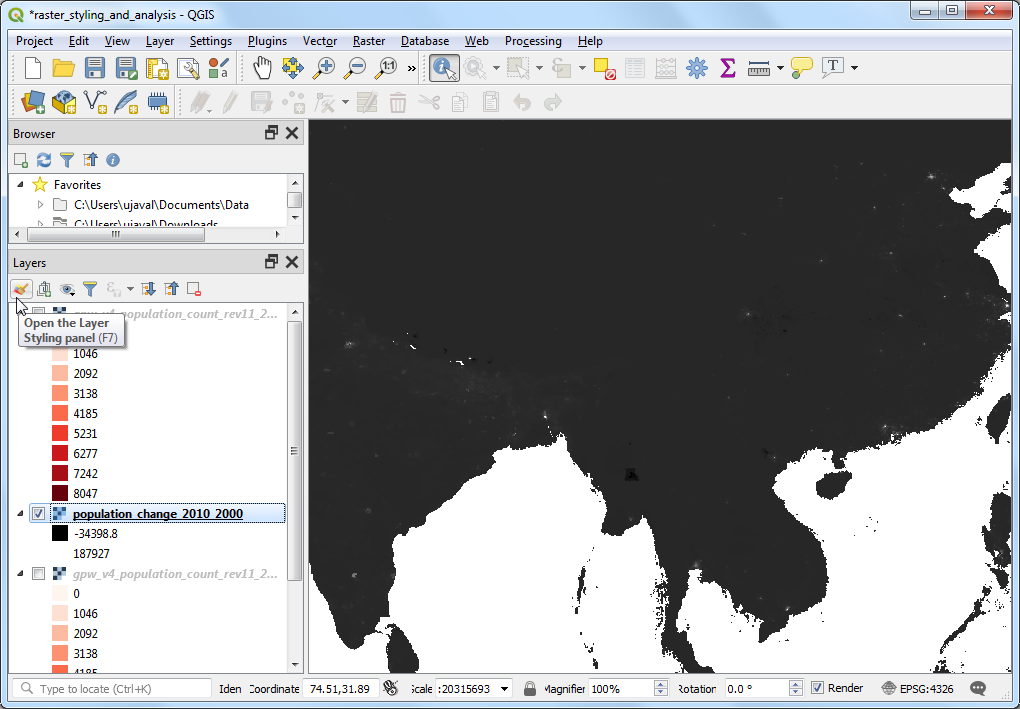Open the Raster menu
Viewport: 1020px width, 709px height.
pyautogui.click(x=369, y=41)
